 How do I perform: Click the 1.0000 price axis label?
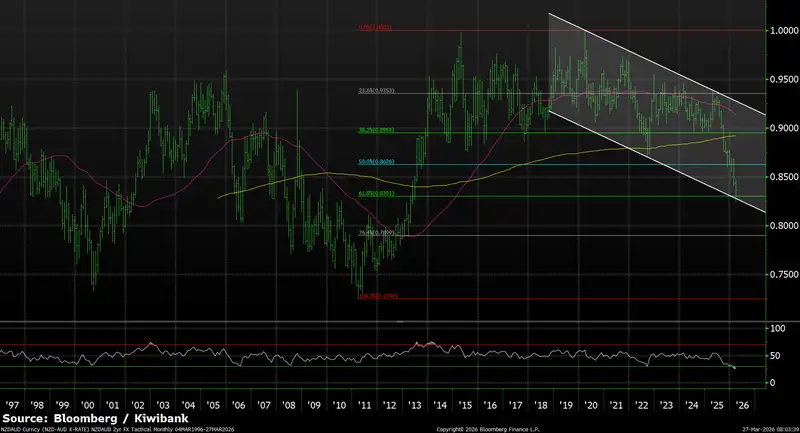point(782,30)
